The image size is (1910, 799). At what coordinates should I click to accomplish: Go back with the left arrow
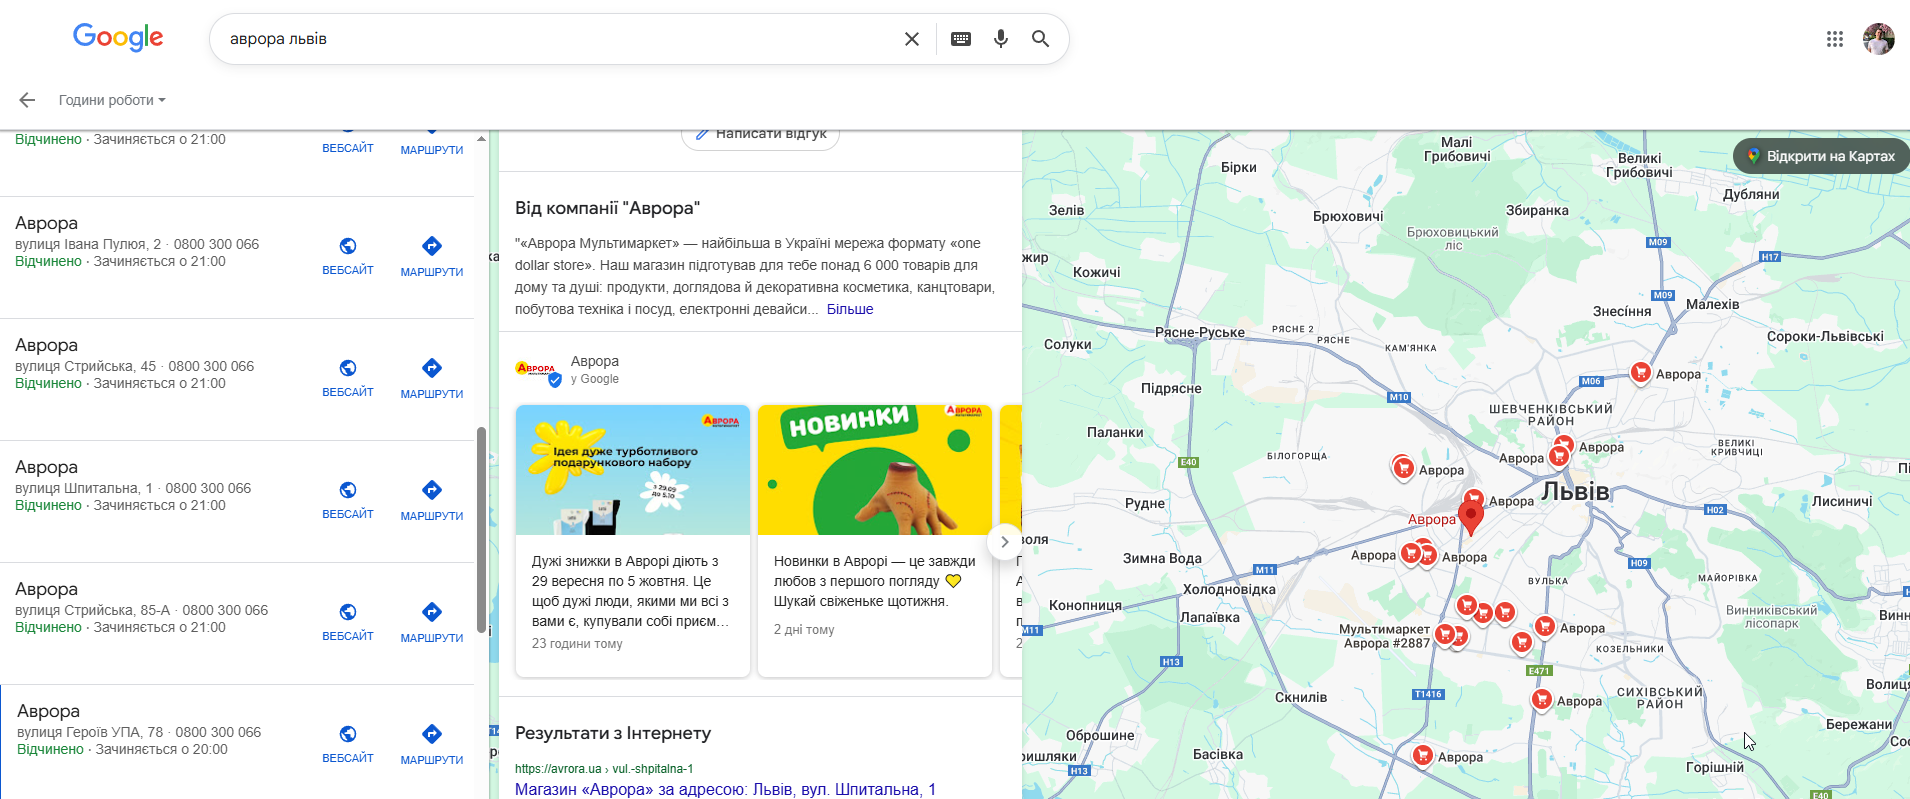[x=27, y=100]
